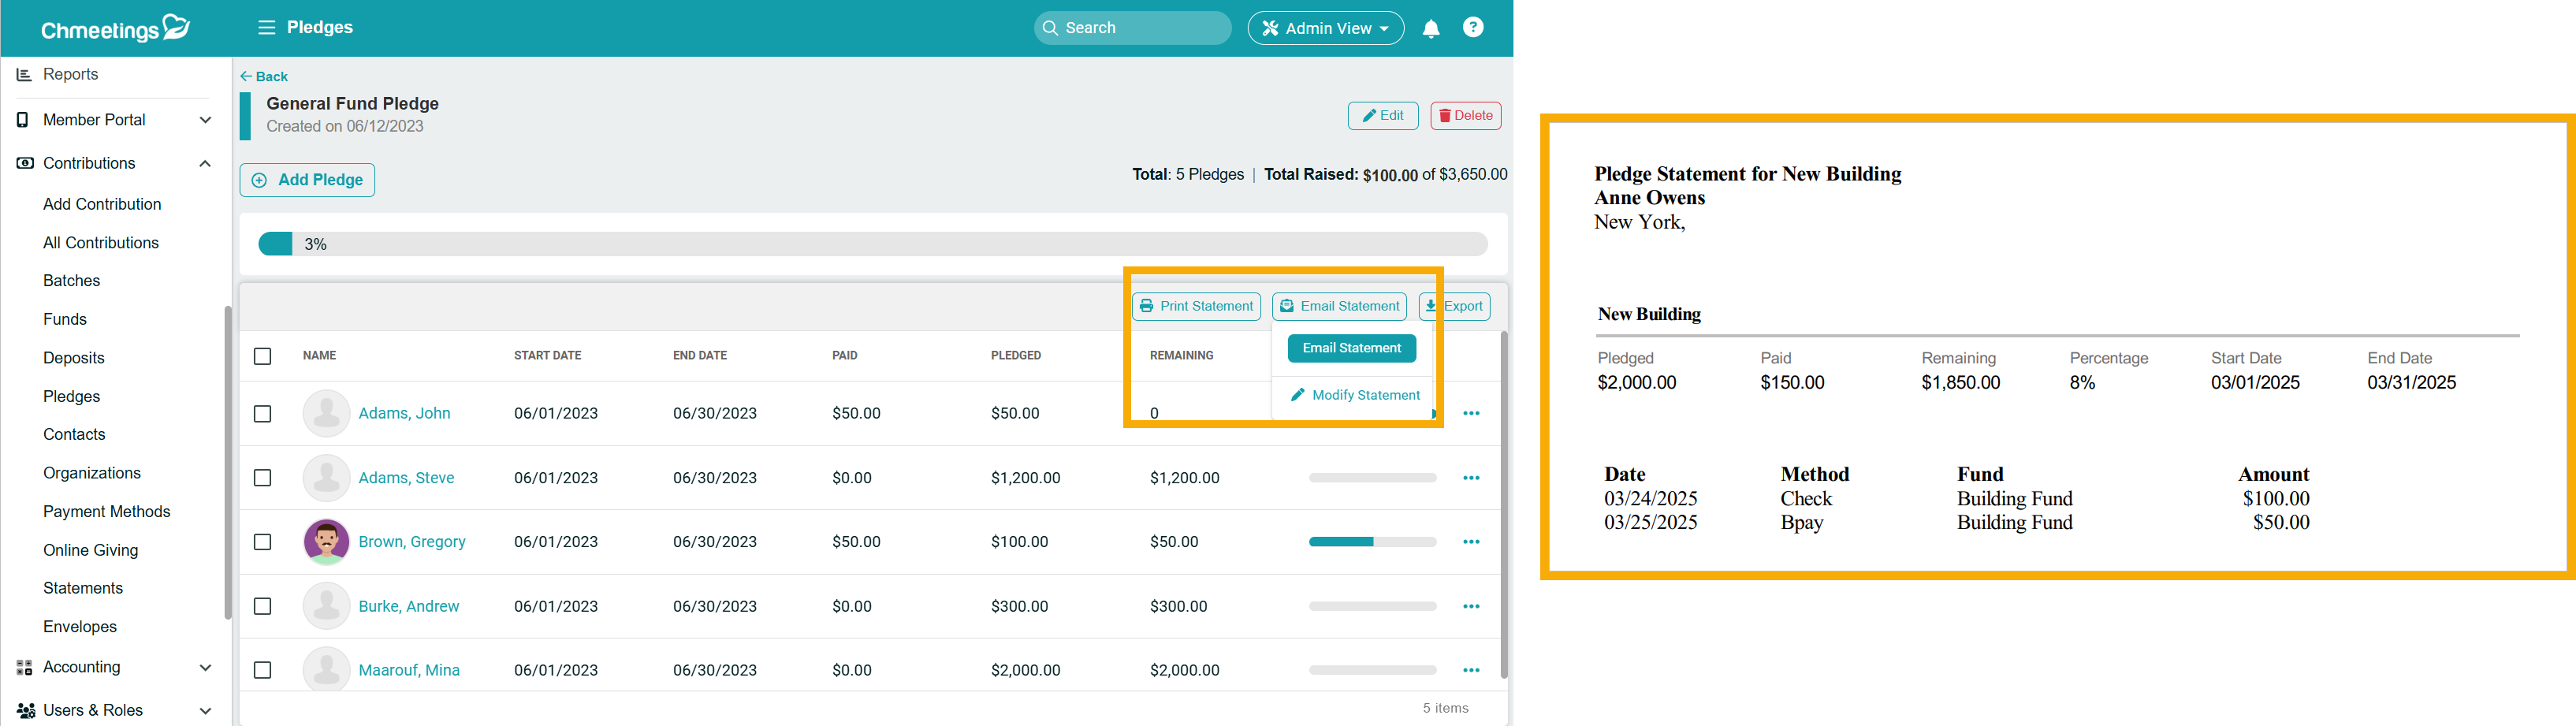
Task: Go to Pledges in sidebar
Action: (x=71, y=397)
